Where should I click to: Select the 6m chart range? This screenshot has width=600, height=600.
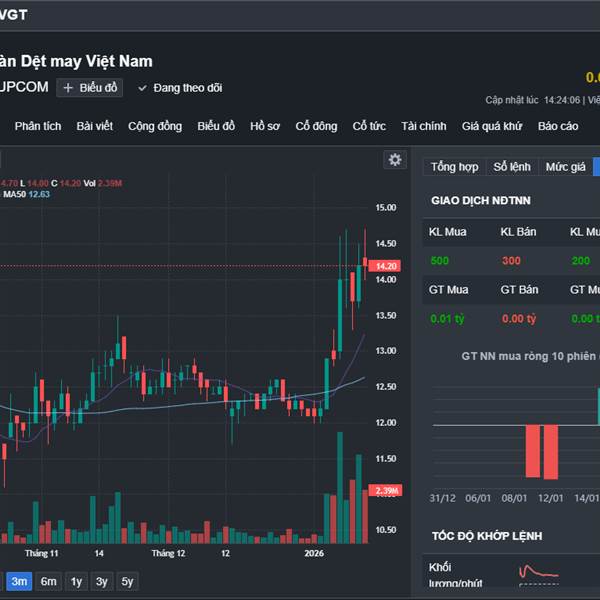click(x=49, y=582)
